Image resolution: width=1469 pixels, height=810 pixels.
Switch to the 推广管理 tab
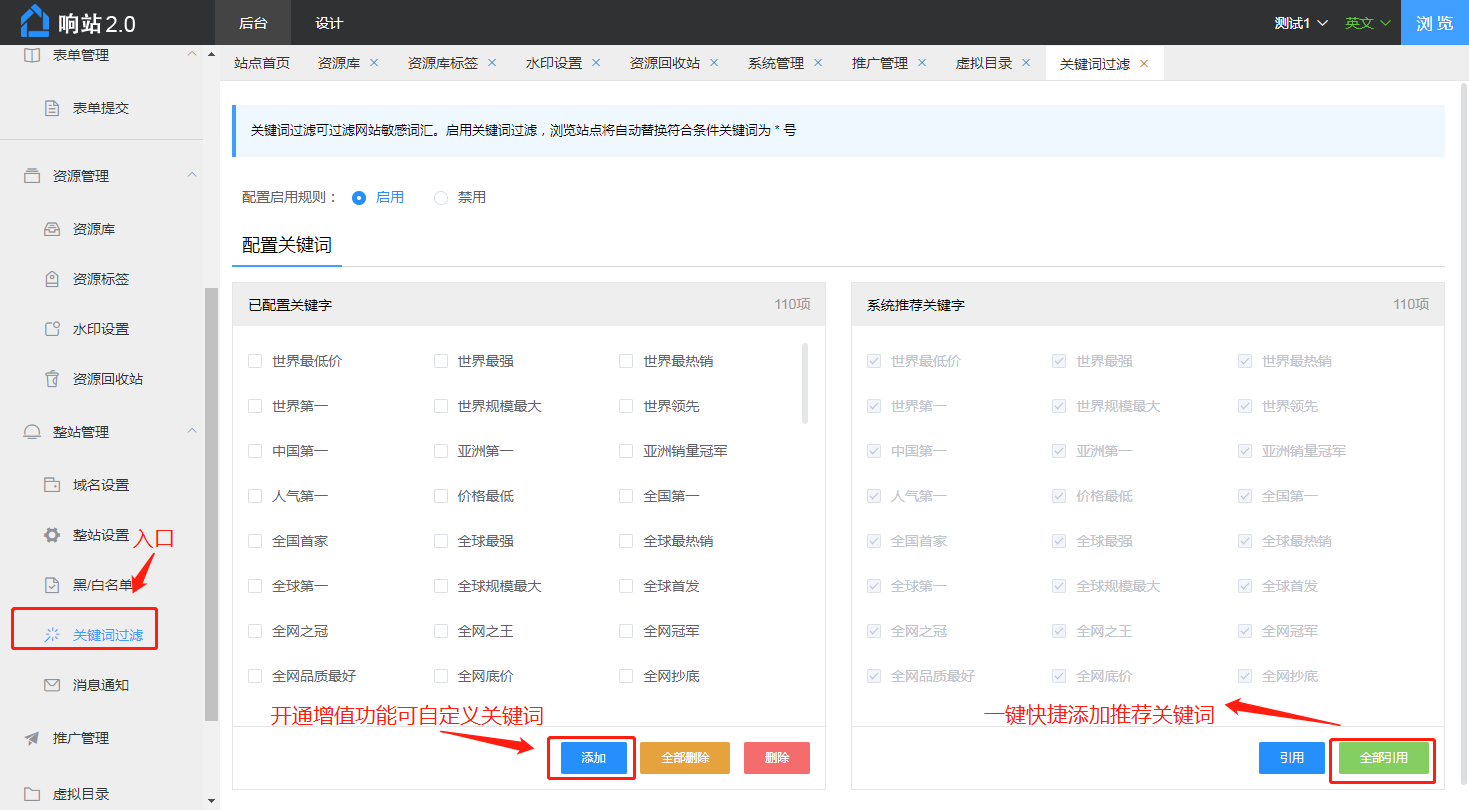879,63
